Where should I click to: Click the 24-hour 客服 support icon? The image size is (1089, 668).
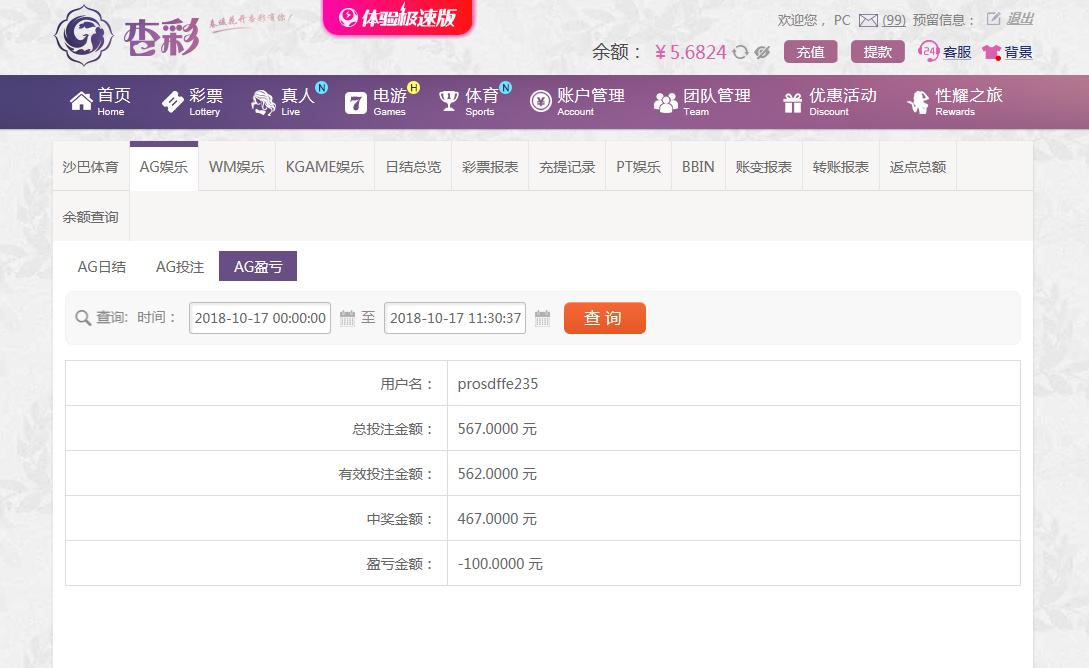[929, 52]
